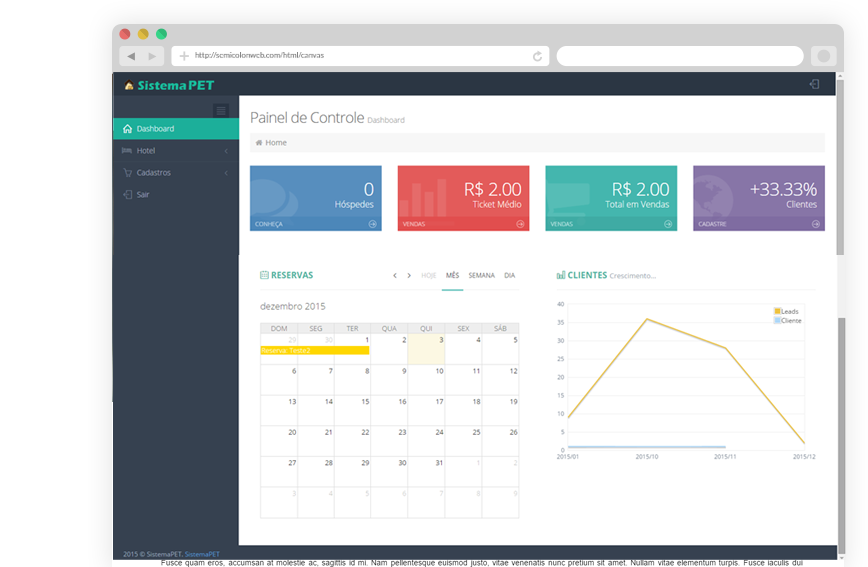868x567 pixels.
Task: Click the SistemaPET logo
Action: [x=169, y=85]
